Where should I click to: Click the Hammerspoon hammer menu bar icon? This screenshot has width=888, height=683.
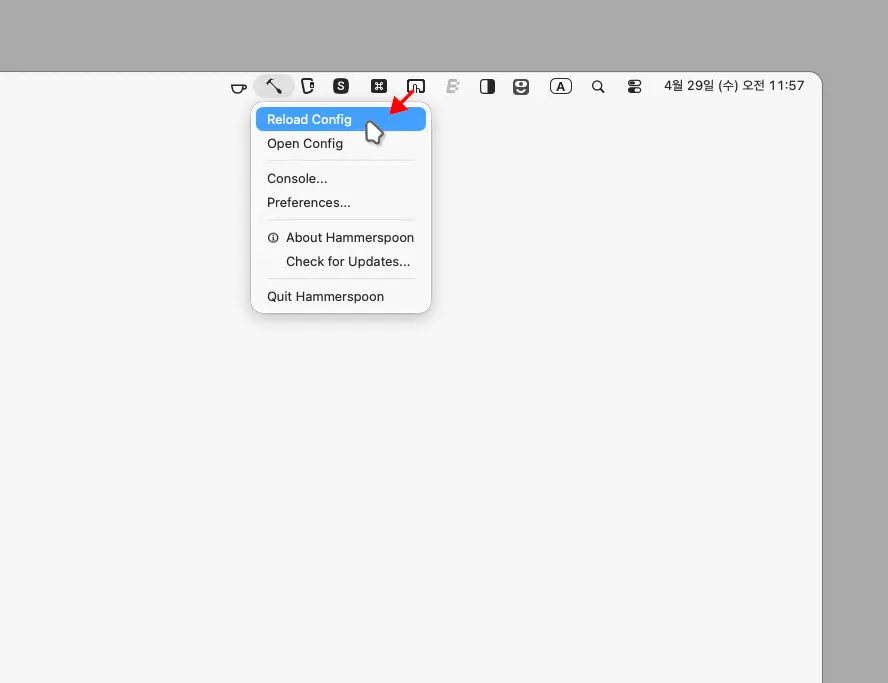point(274,86)
